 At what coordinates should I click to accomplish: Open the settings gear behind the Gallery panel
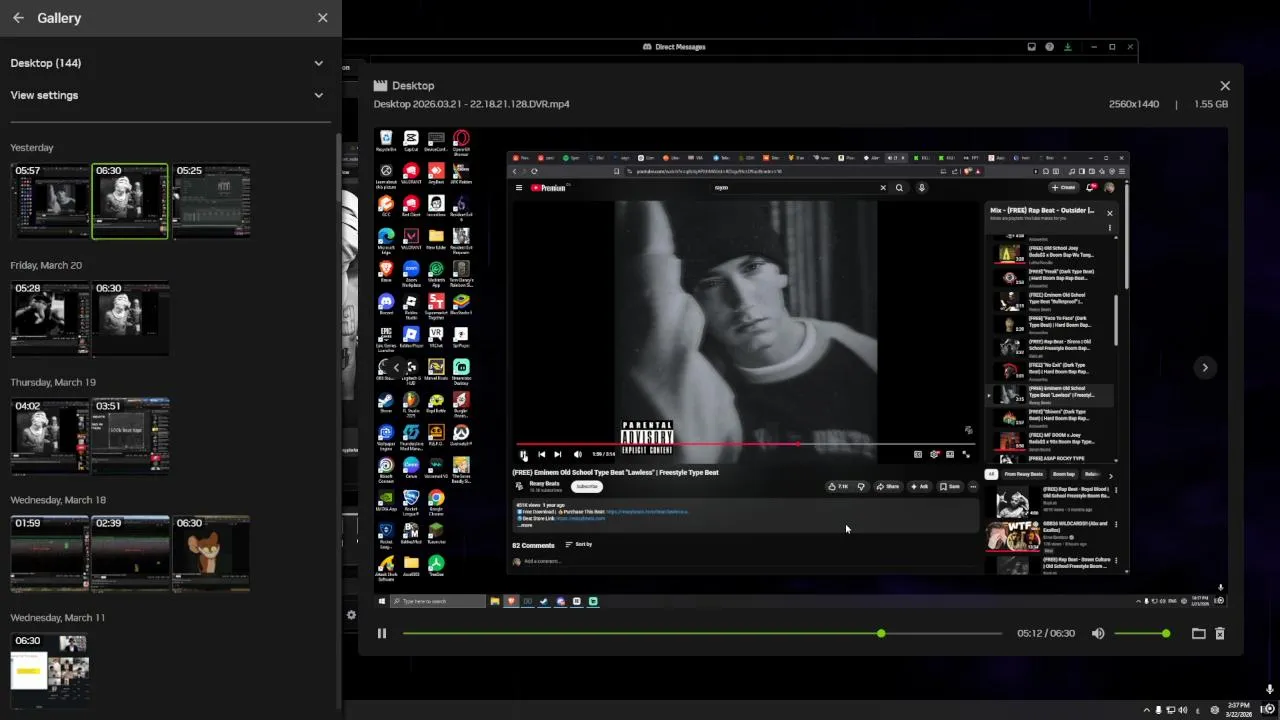click(x=351, y=615)
